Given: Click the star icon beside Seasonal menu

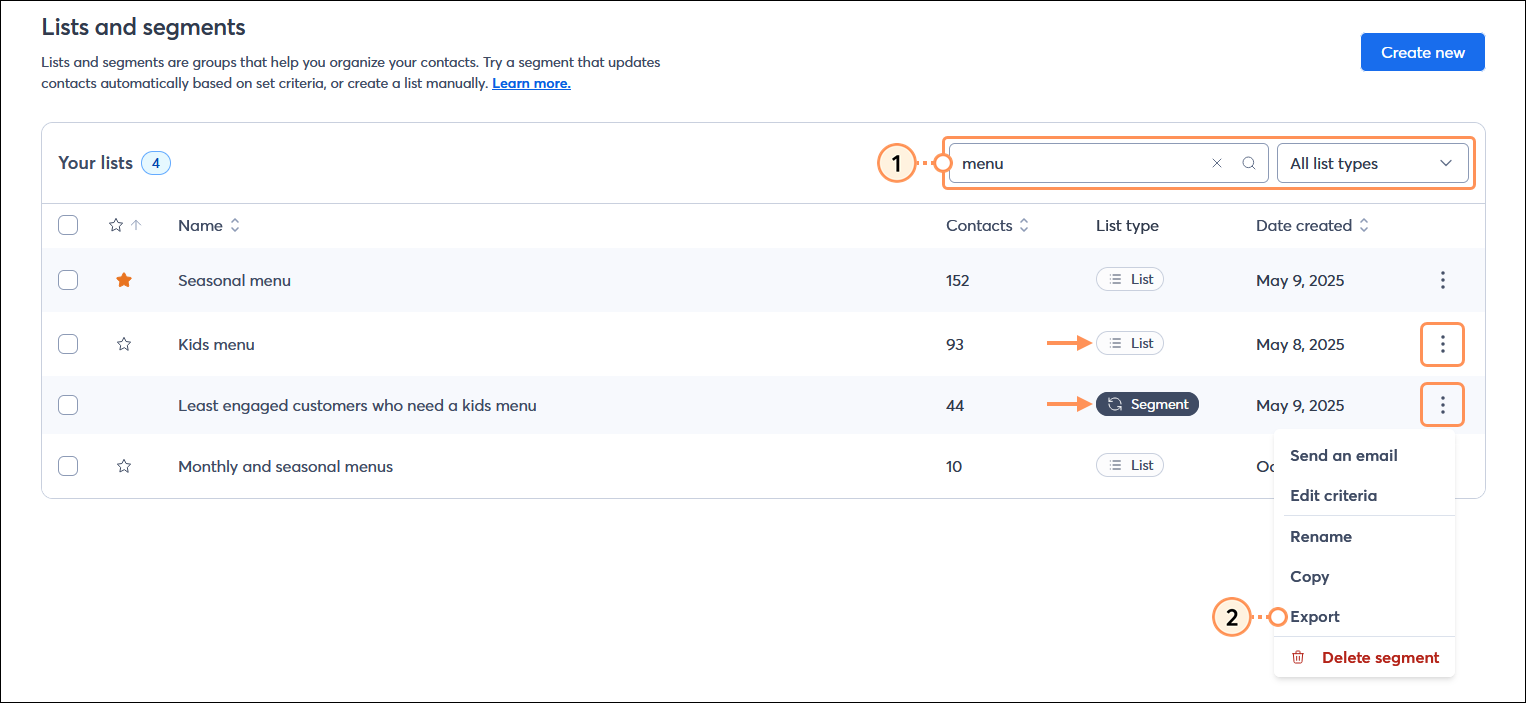Looking at the screenshot, I should (124, 280).
